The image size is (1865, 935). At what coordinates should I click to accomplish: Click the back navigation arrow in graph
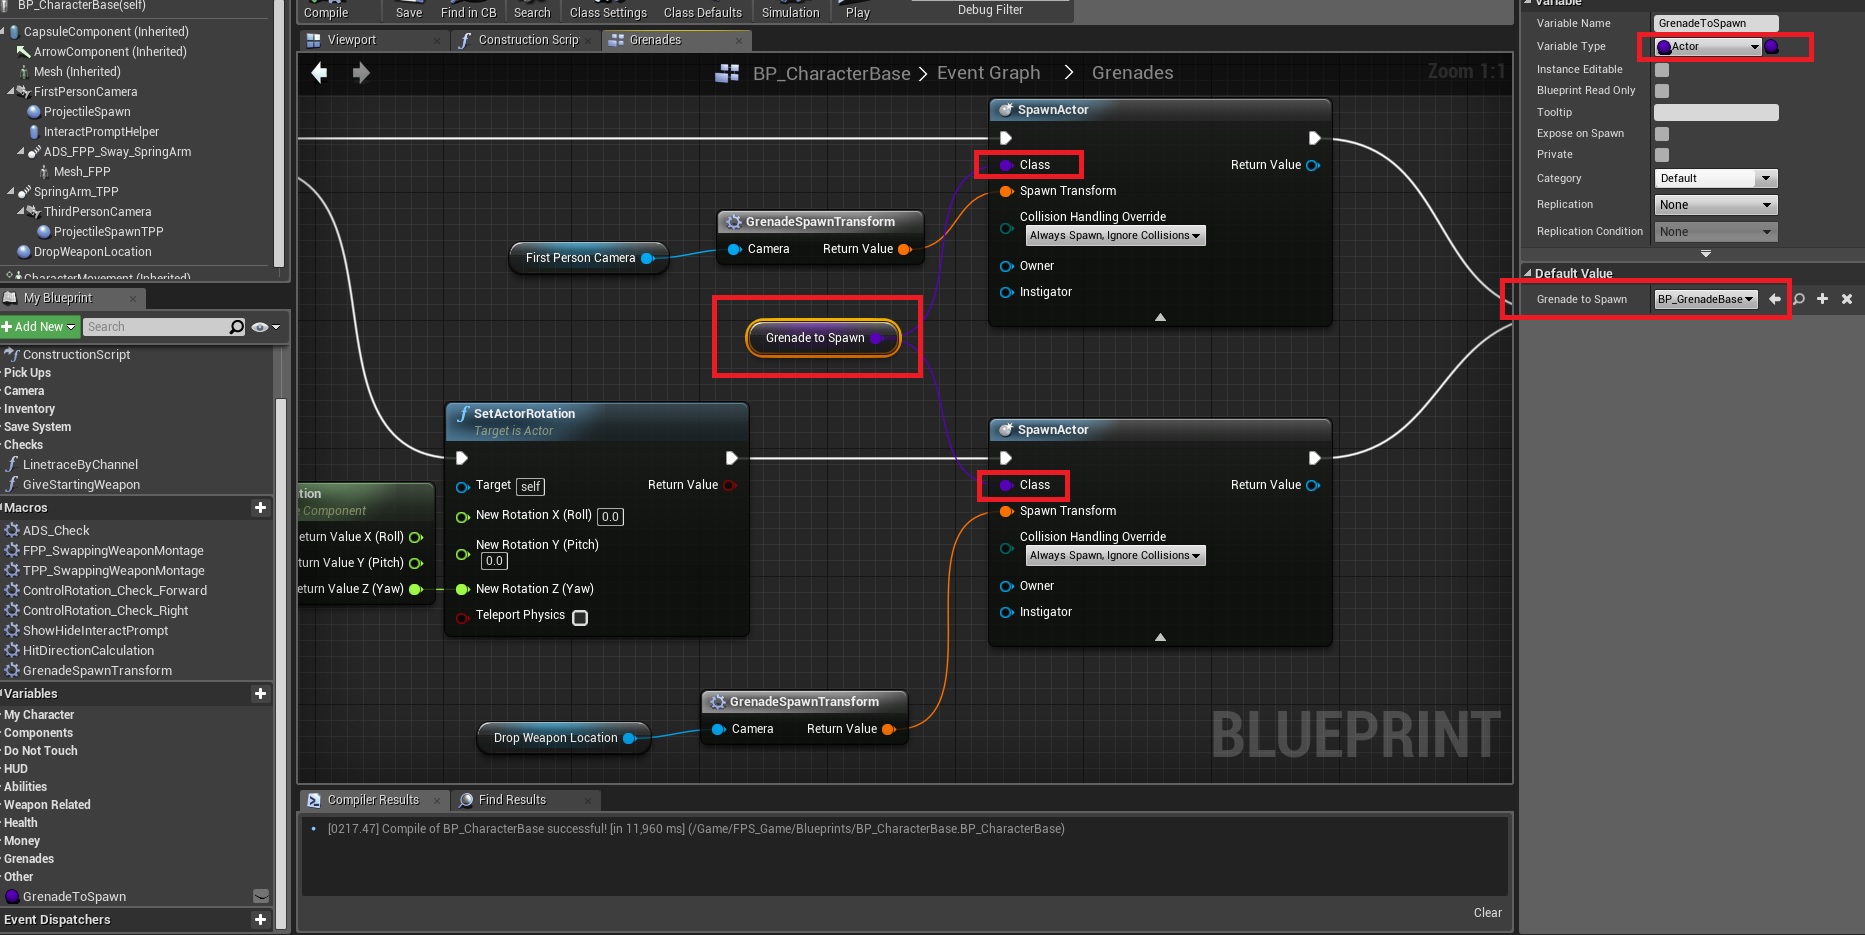pos(319,73)
